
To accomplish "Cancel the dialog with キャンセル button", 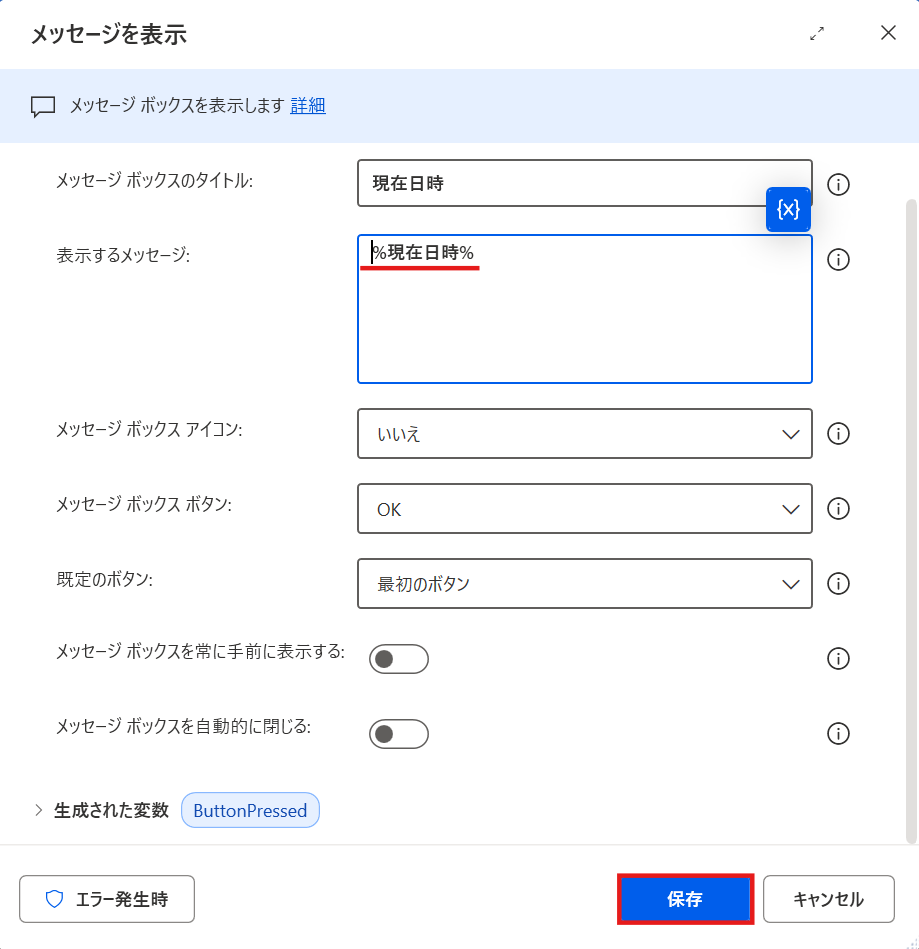I will coord(828,899).
